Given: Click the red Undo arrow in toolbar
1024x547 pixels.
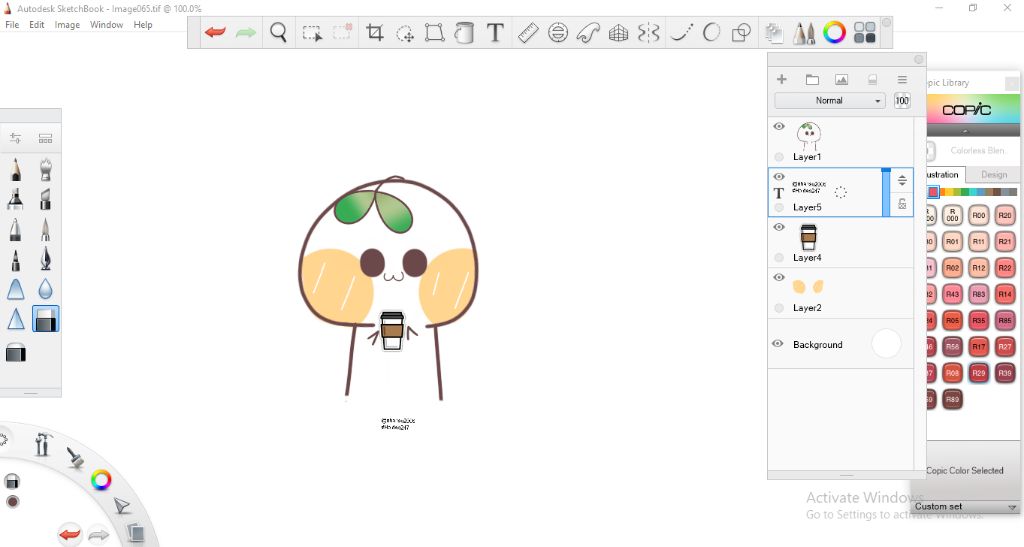Looking at the screenshot, I should coord(215,33).
